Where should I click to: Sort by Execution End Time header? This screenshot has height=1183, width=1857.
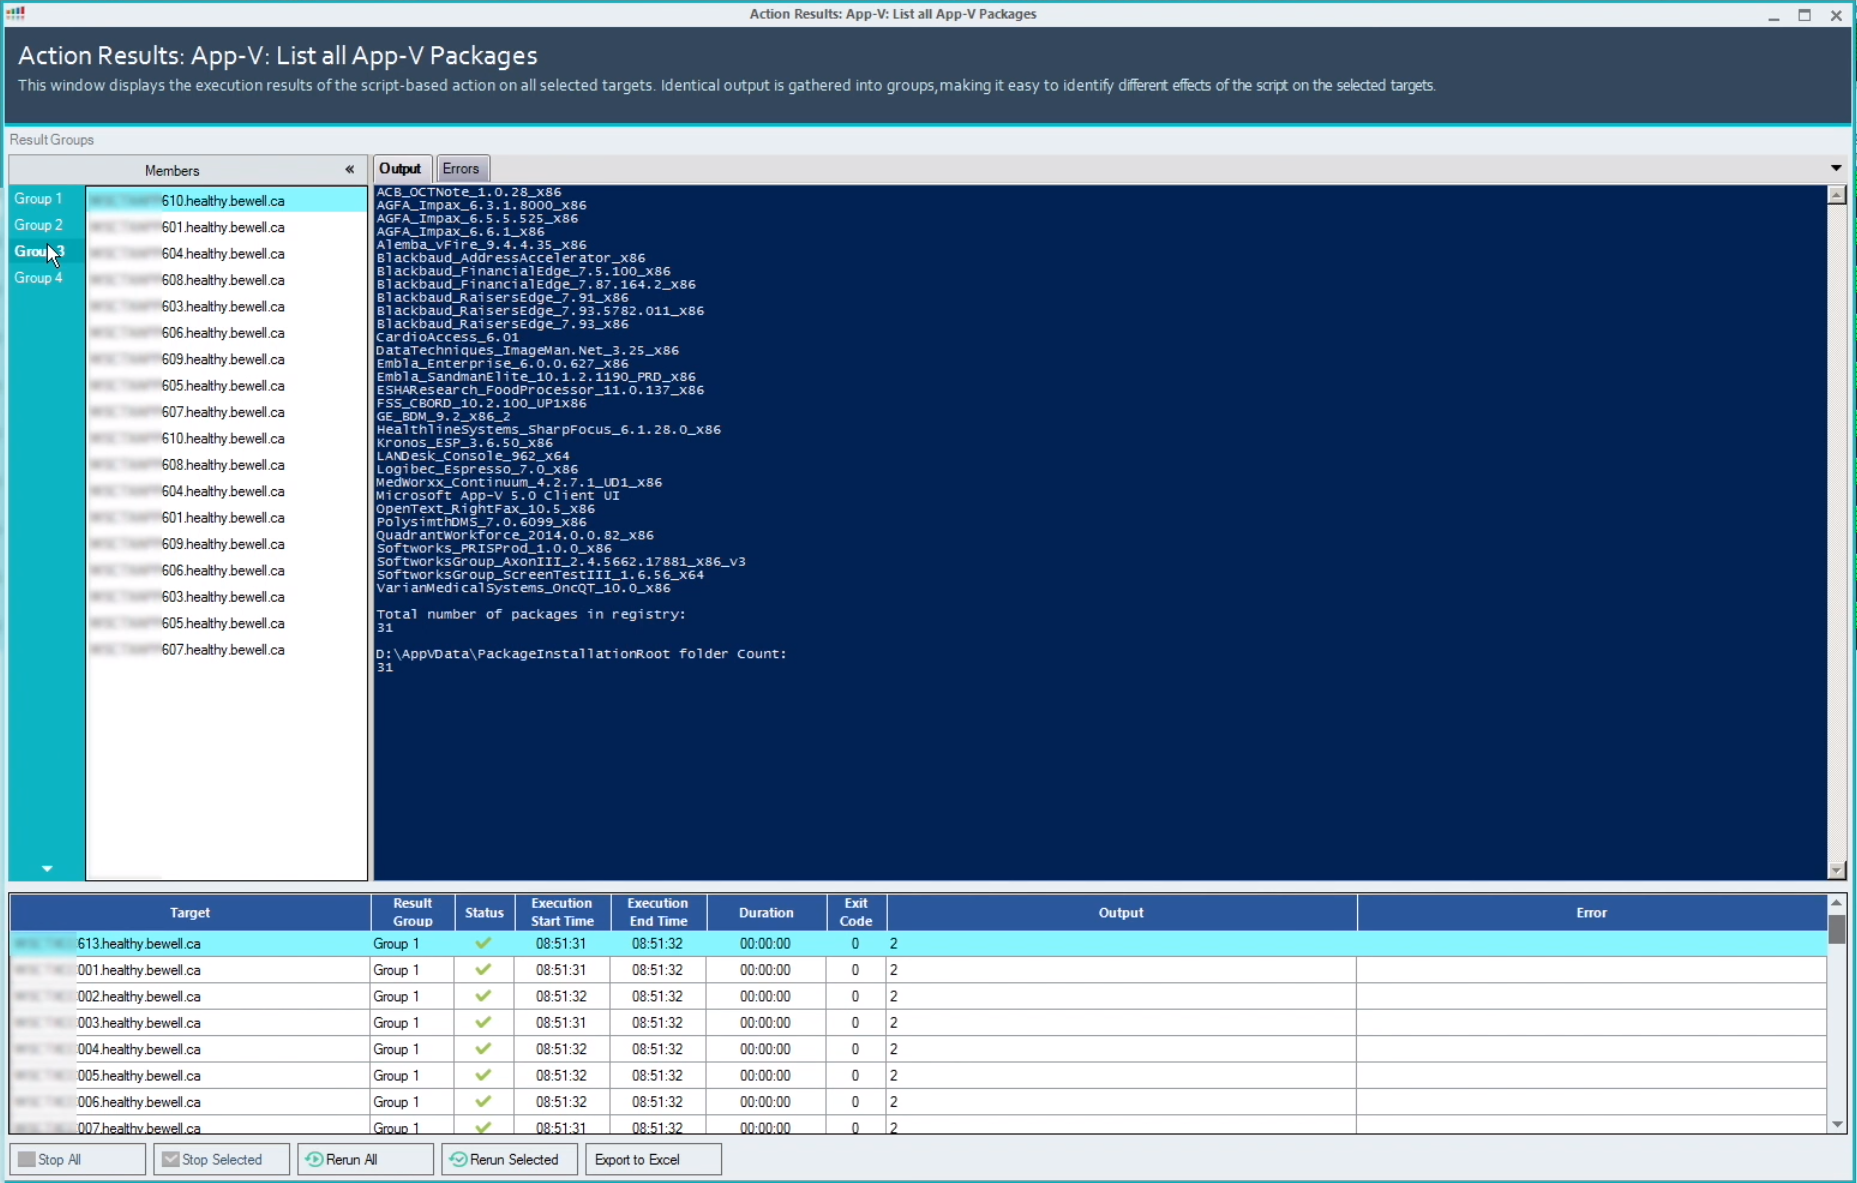(658, 912)
